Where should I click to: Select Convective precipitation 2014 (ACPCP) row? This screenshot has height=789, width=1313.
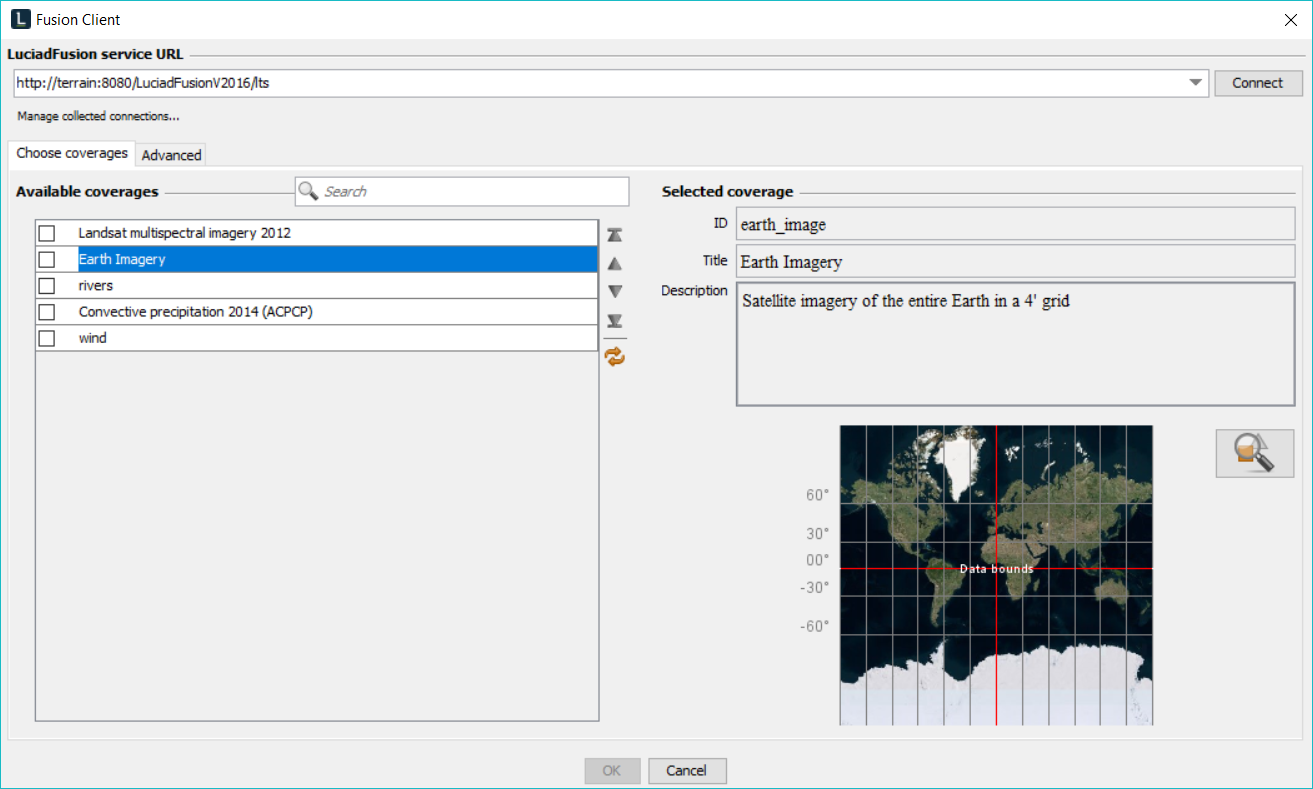pyautogui.click(x=316, y=312)
